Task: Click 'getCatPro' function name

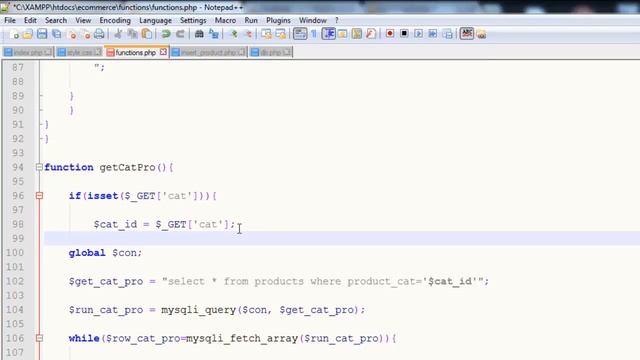Action: click(x=127, y=167)
